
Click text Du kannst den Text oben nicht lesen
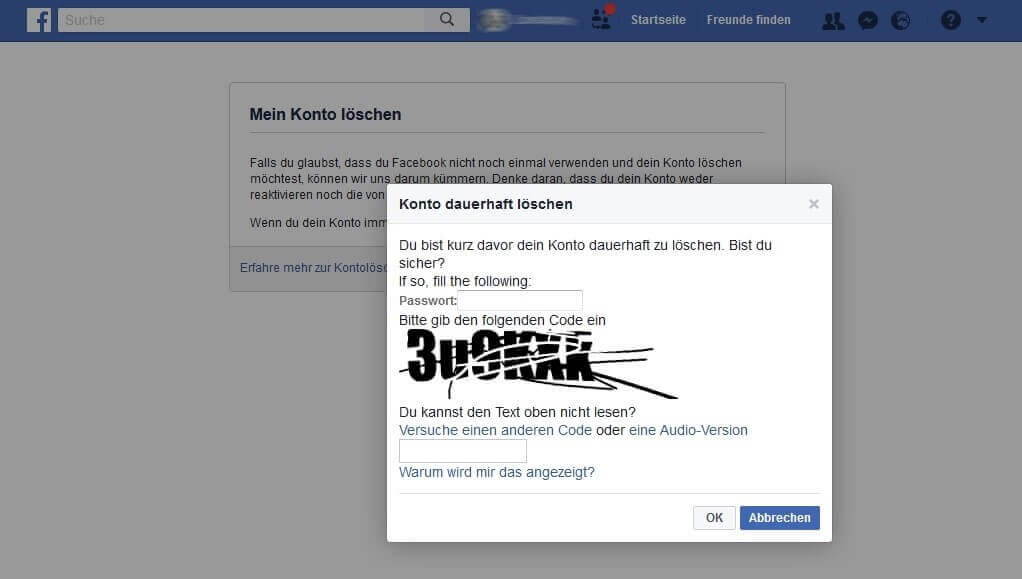pos(518,412)
